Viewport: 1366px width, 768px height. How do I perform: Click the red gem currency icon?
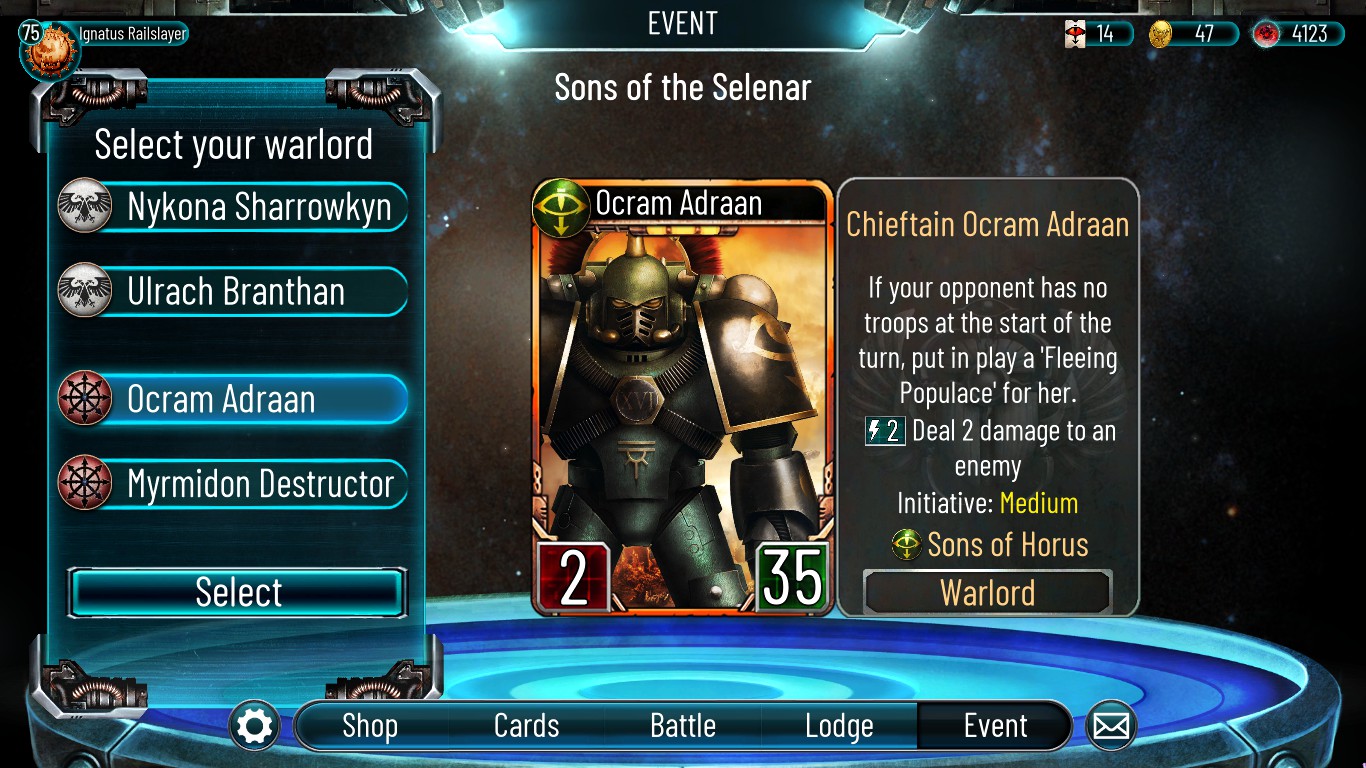coord(1266,34)
